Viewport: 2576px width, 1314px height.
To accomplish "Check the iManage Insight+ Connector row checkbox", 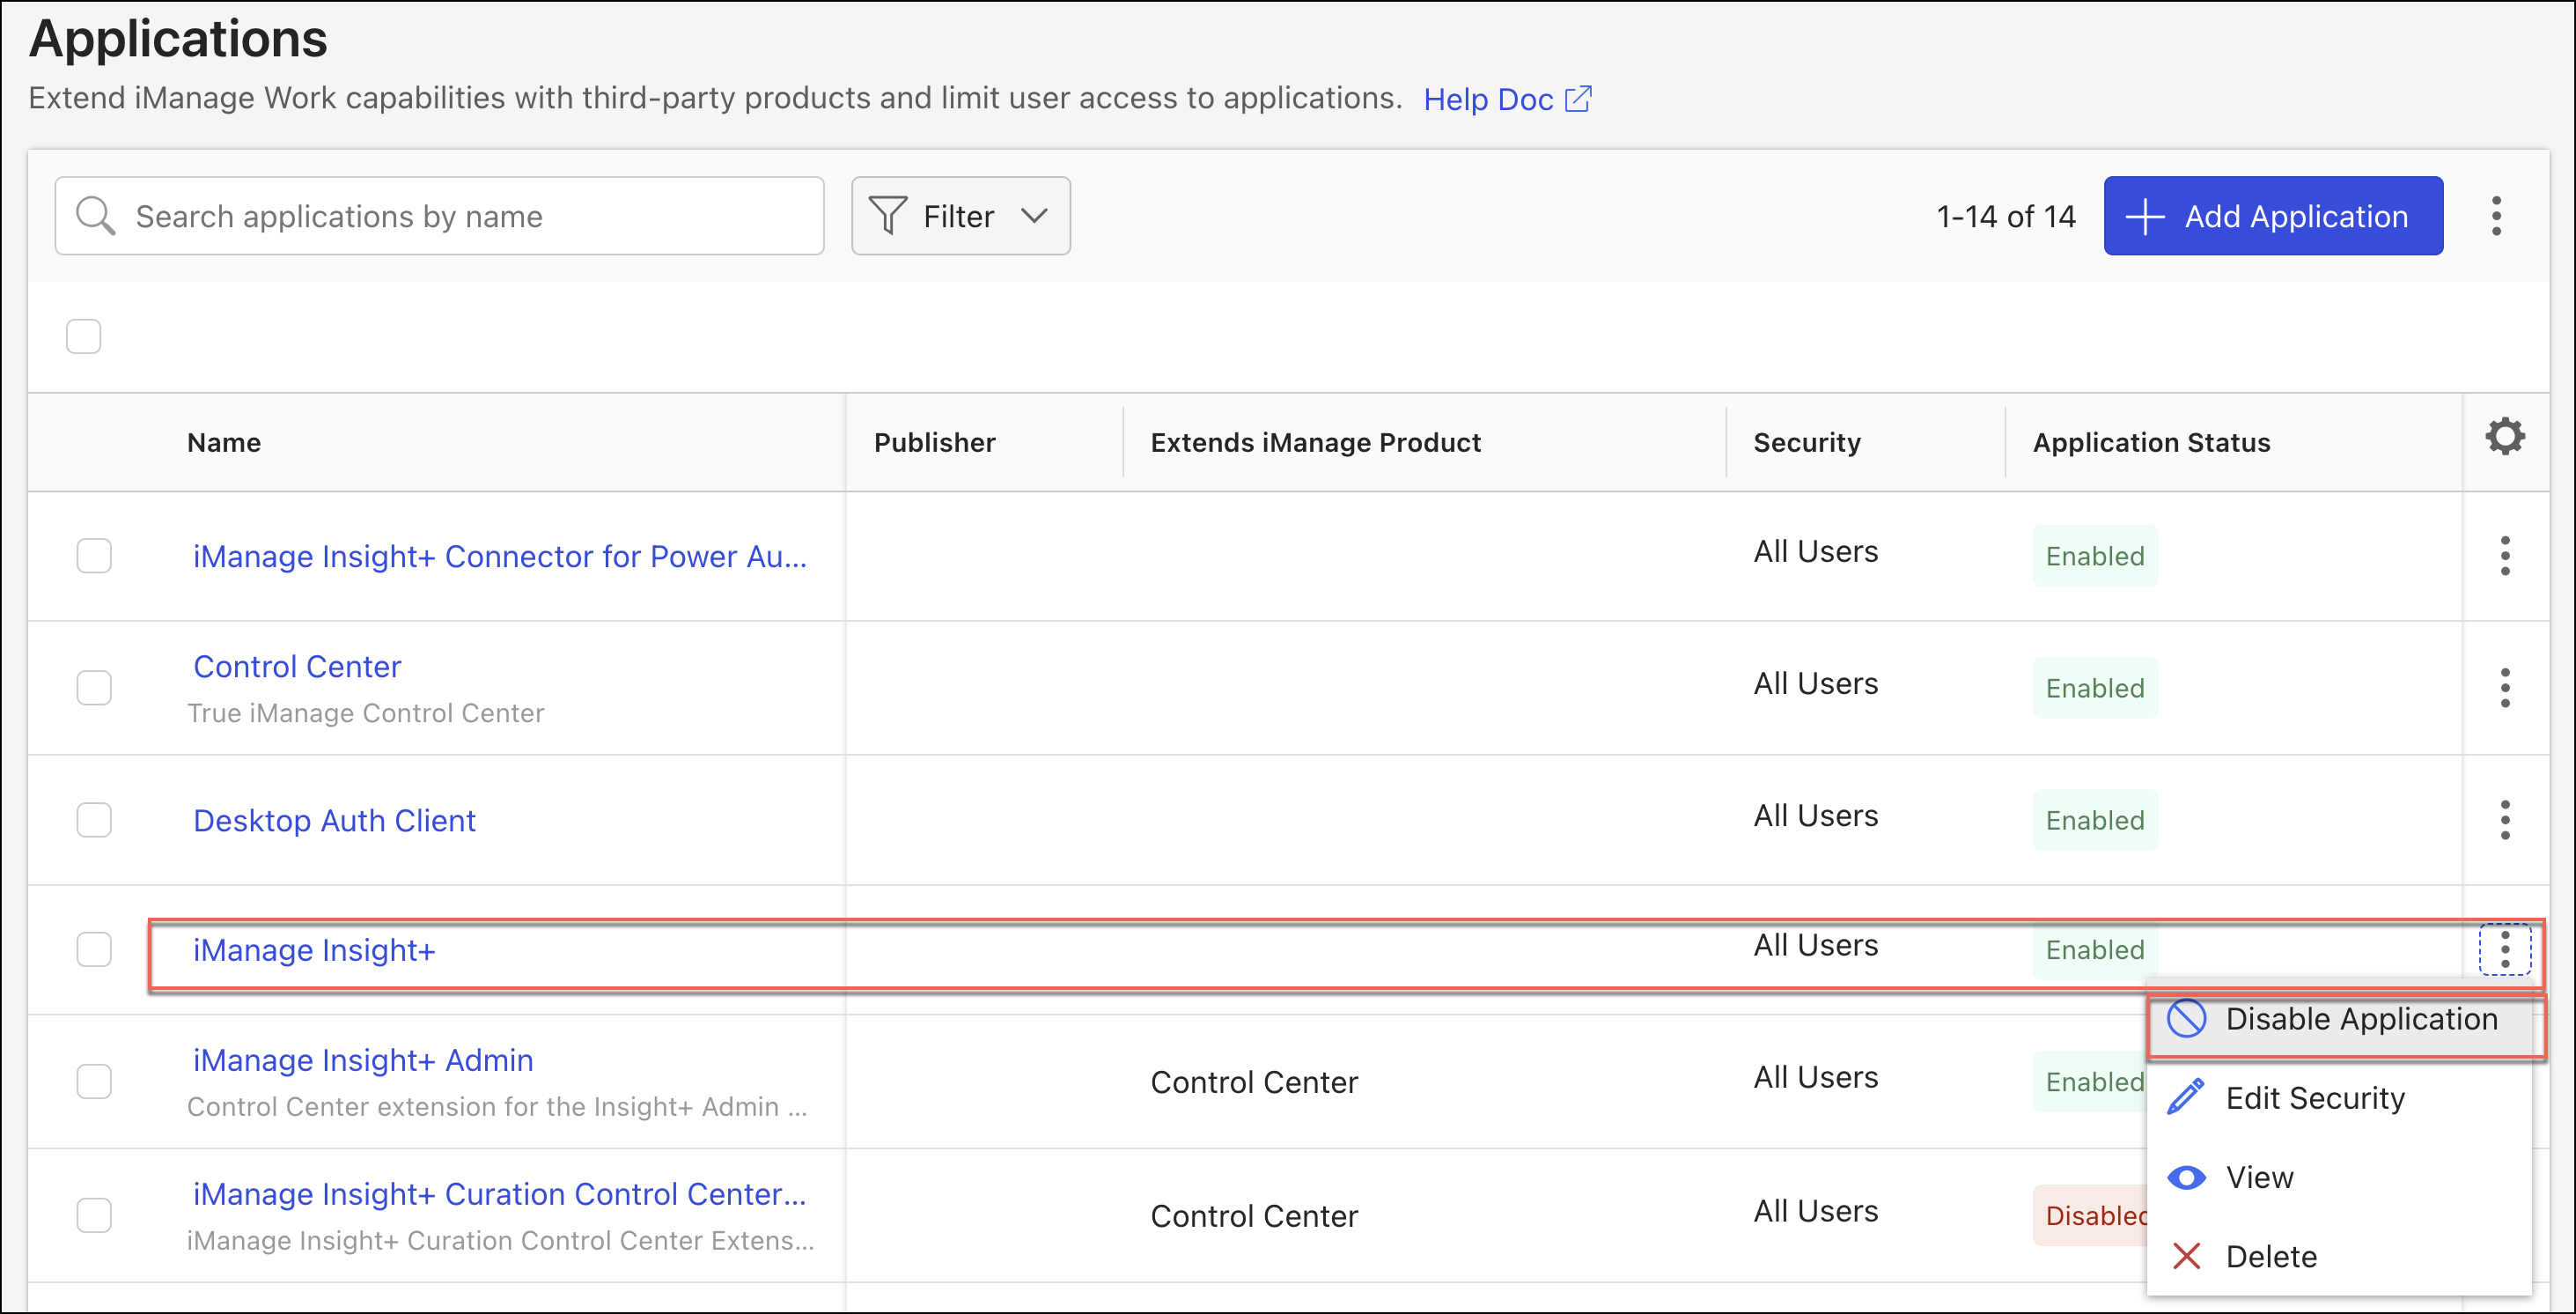I will click(x=94, y=555).
